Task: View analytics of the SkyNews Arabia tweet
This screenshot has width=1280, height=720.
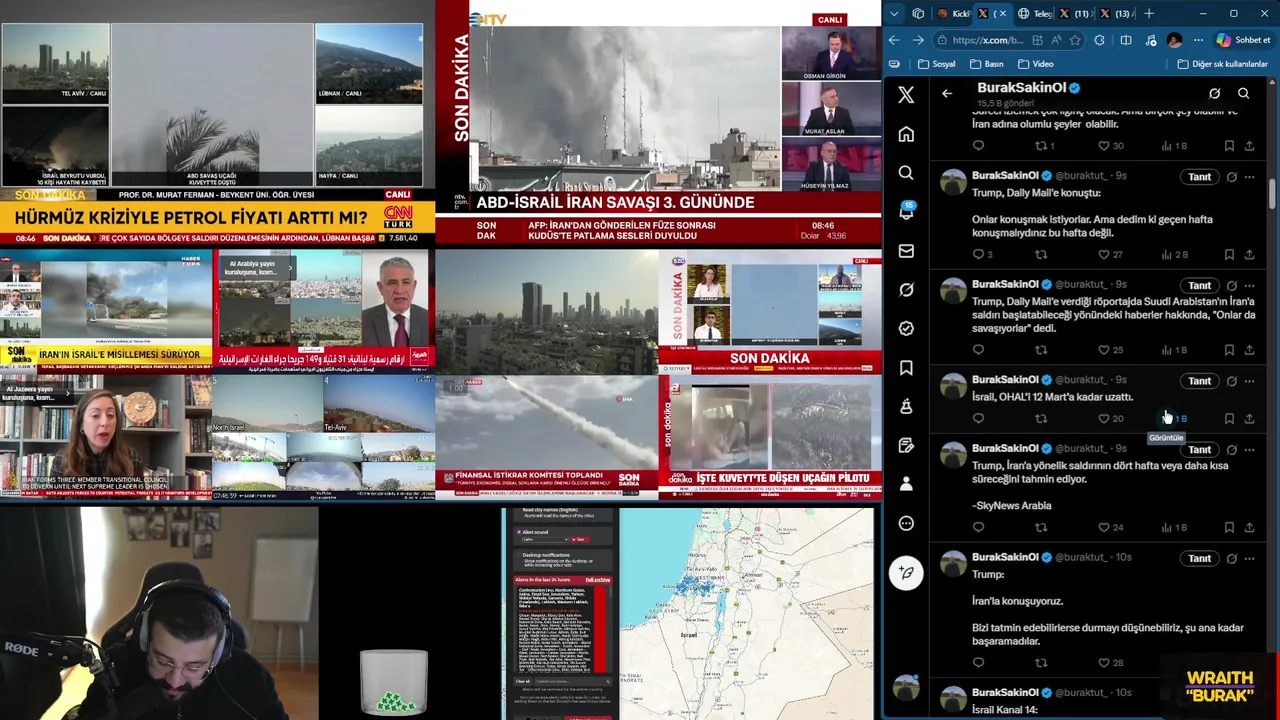Action: (x=1174, y=527)
